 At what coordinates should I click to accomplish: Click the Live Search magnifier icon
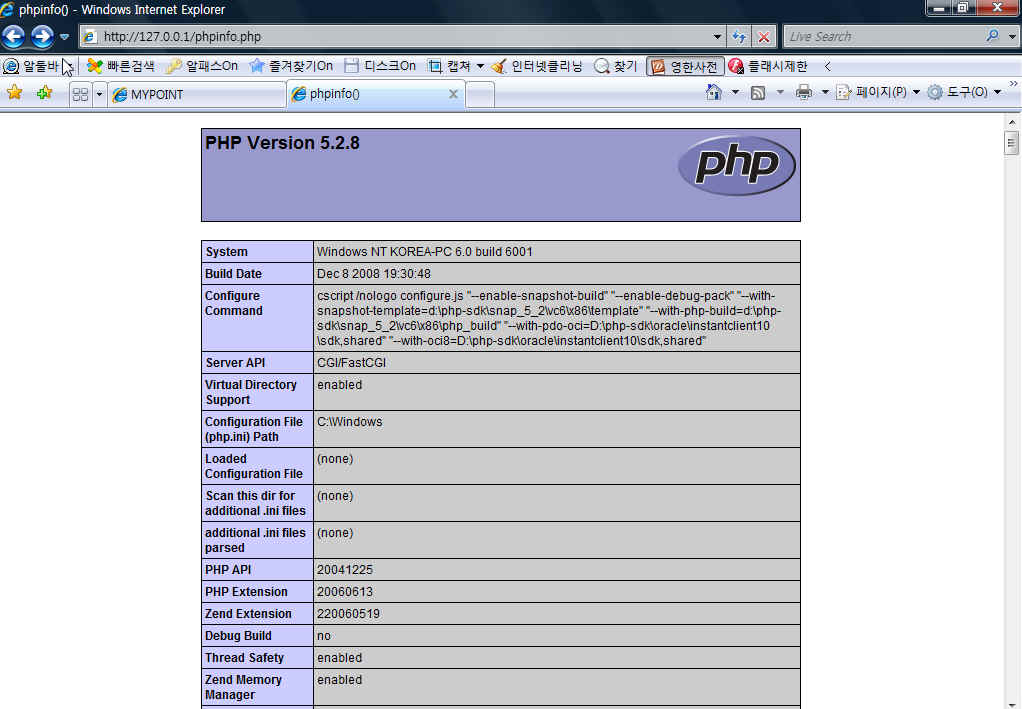pos(993,36)
